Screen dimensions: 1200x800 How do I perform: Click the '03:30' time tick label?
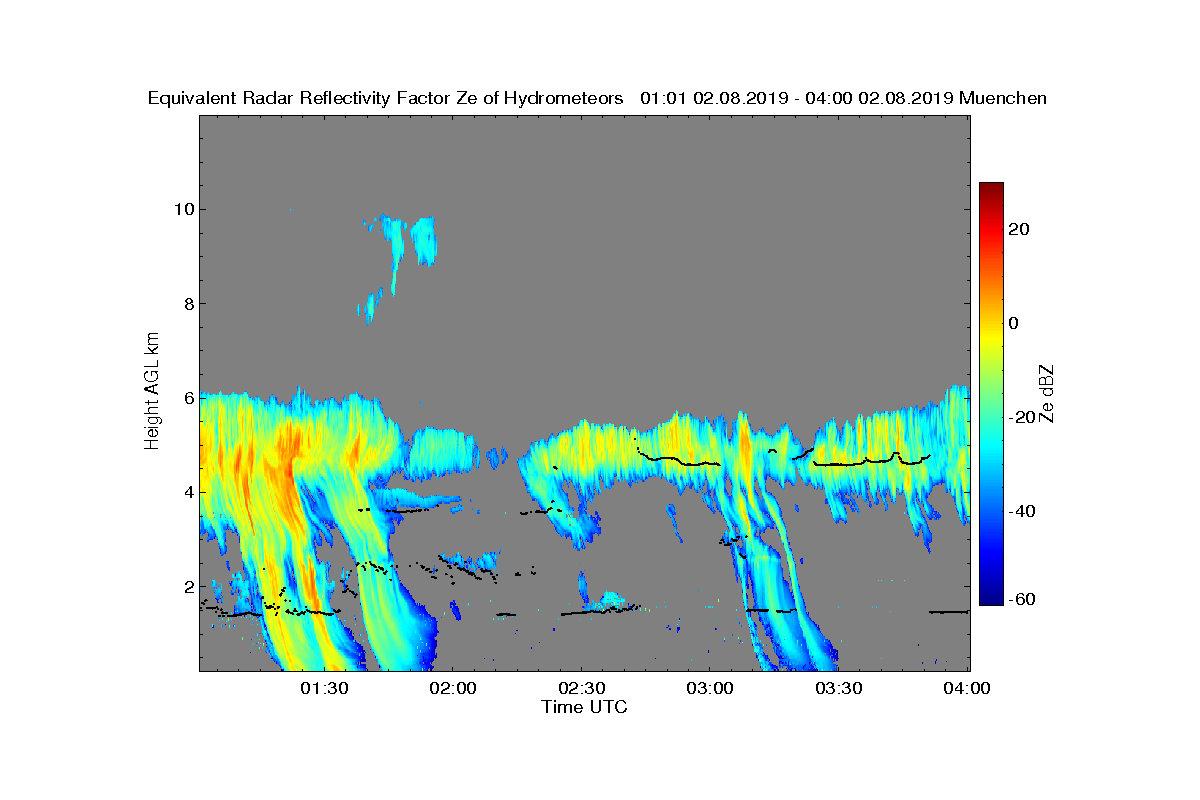pos(839,688)
